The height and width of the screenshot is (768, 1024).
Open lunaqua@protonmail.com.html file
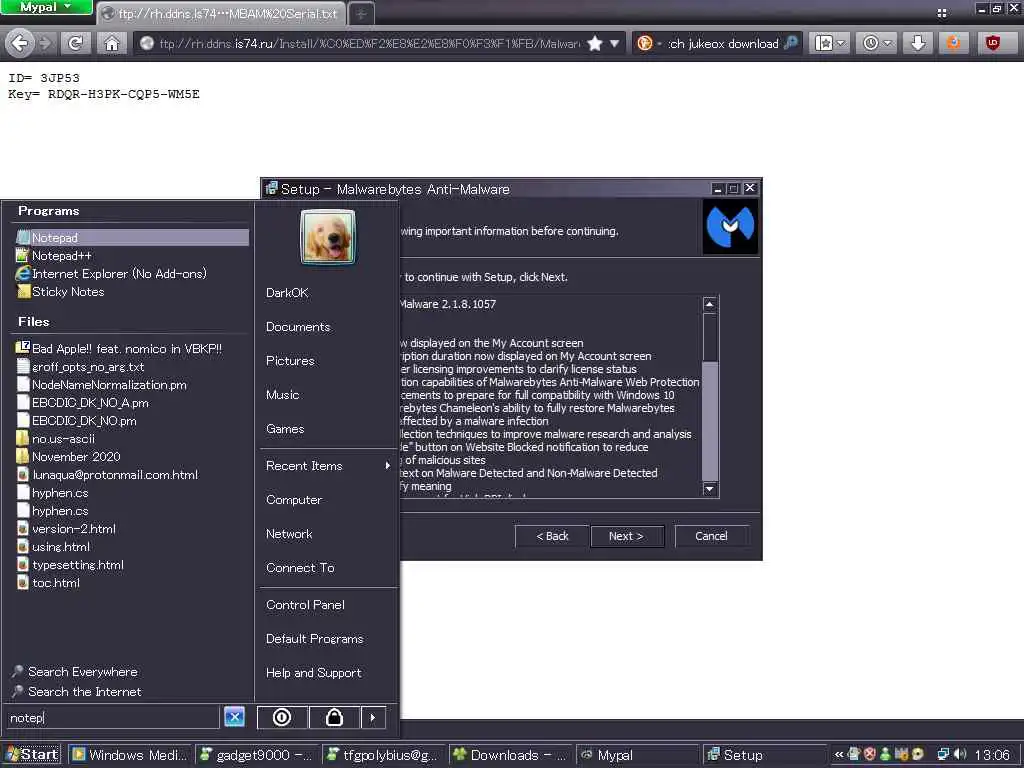pos(131,475)
